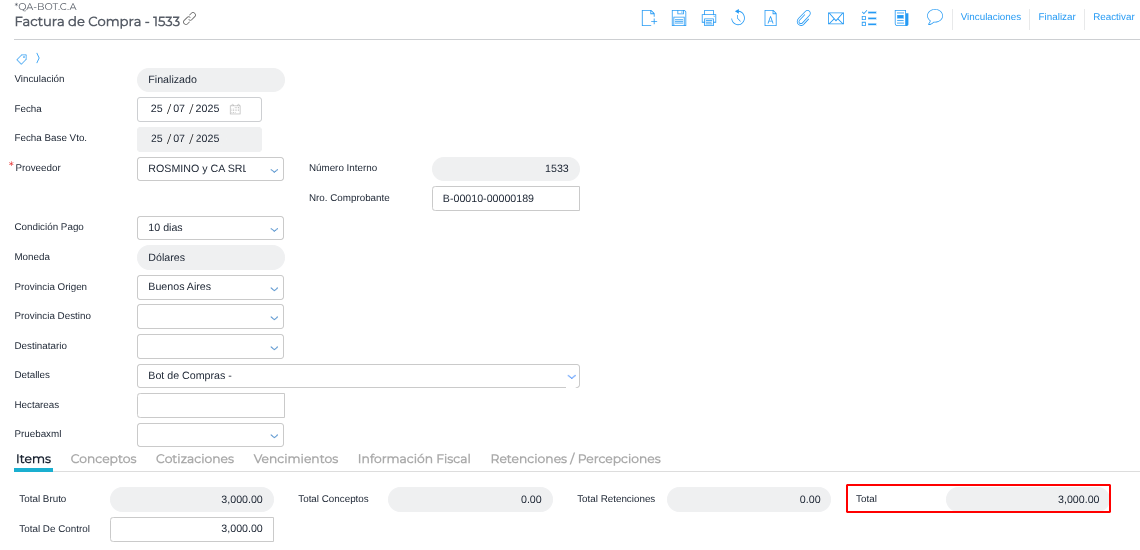Save the invoice with the diskette icon

(679, 18)
